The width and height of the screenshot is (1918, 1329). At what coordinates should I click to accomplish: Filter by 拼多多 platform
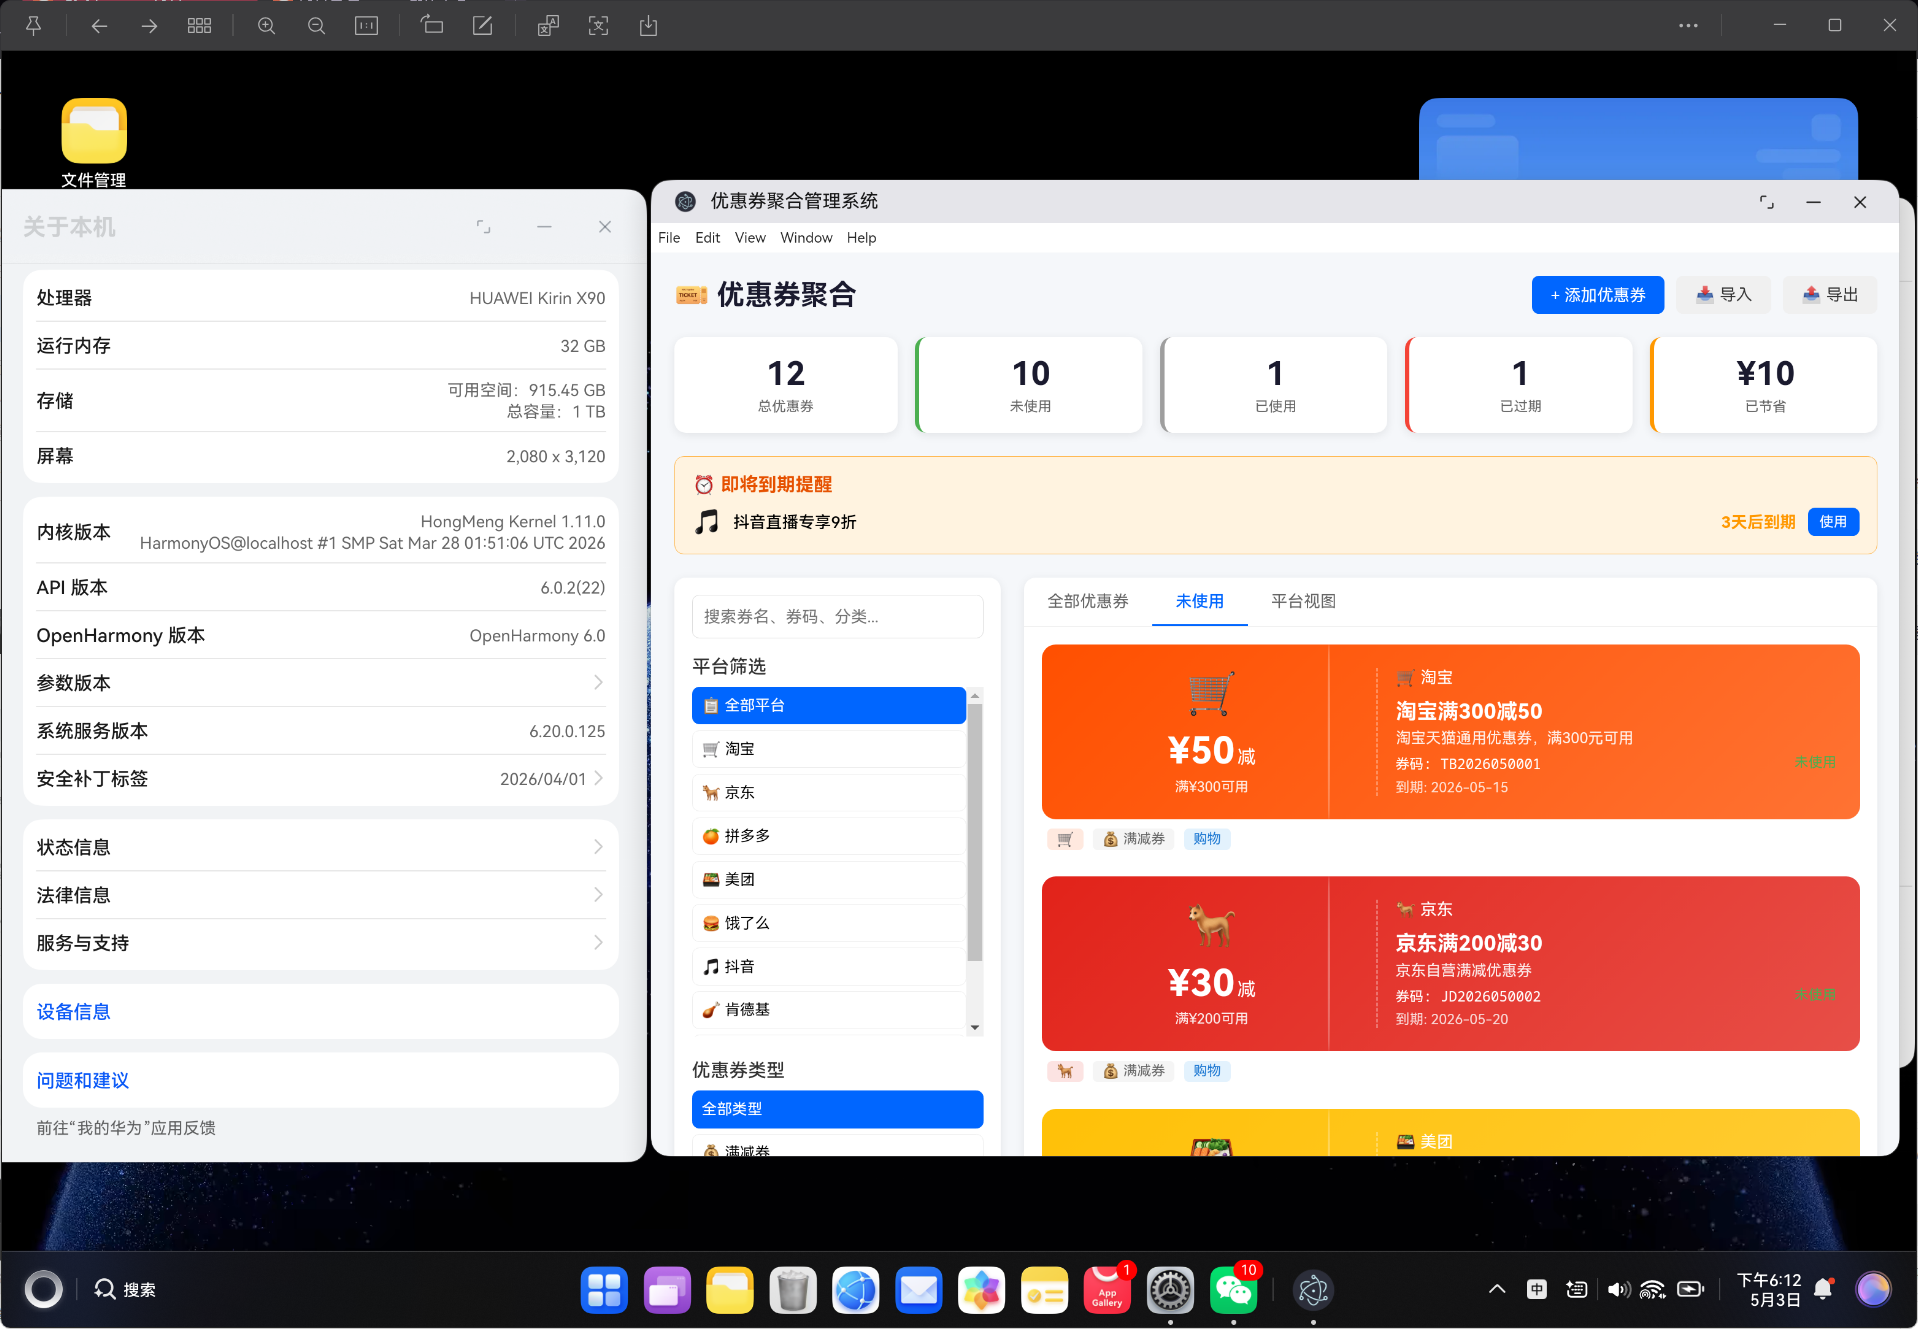click(x=828, y=836)
